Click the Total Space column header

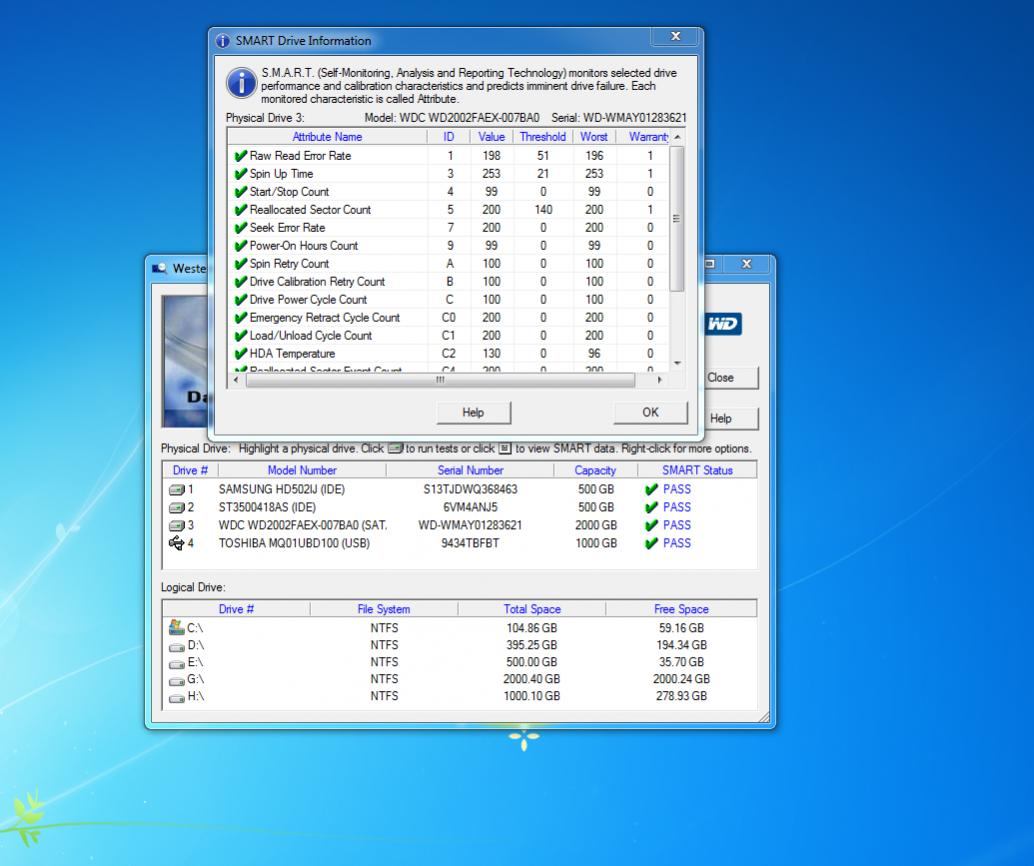point(532,609)
